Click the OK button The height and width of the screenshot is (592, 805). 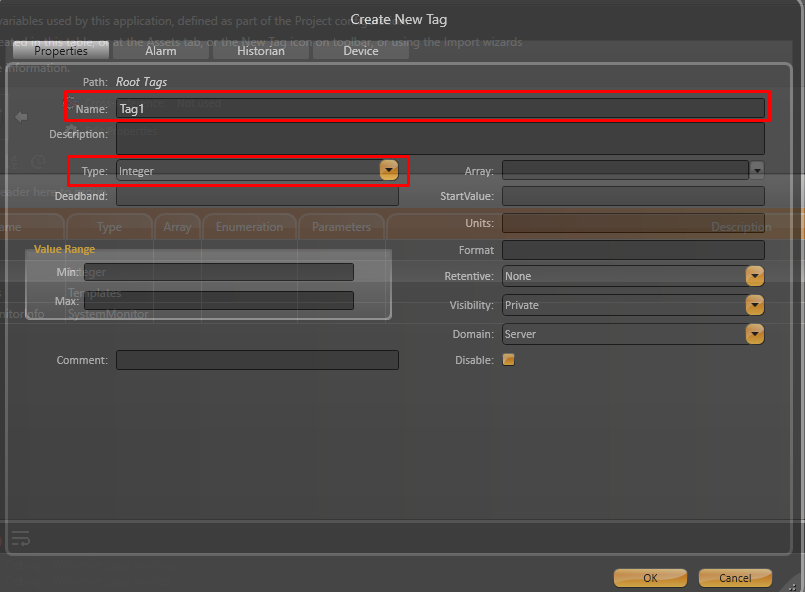point(650,577)
